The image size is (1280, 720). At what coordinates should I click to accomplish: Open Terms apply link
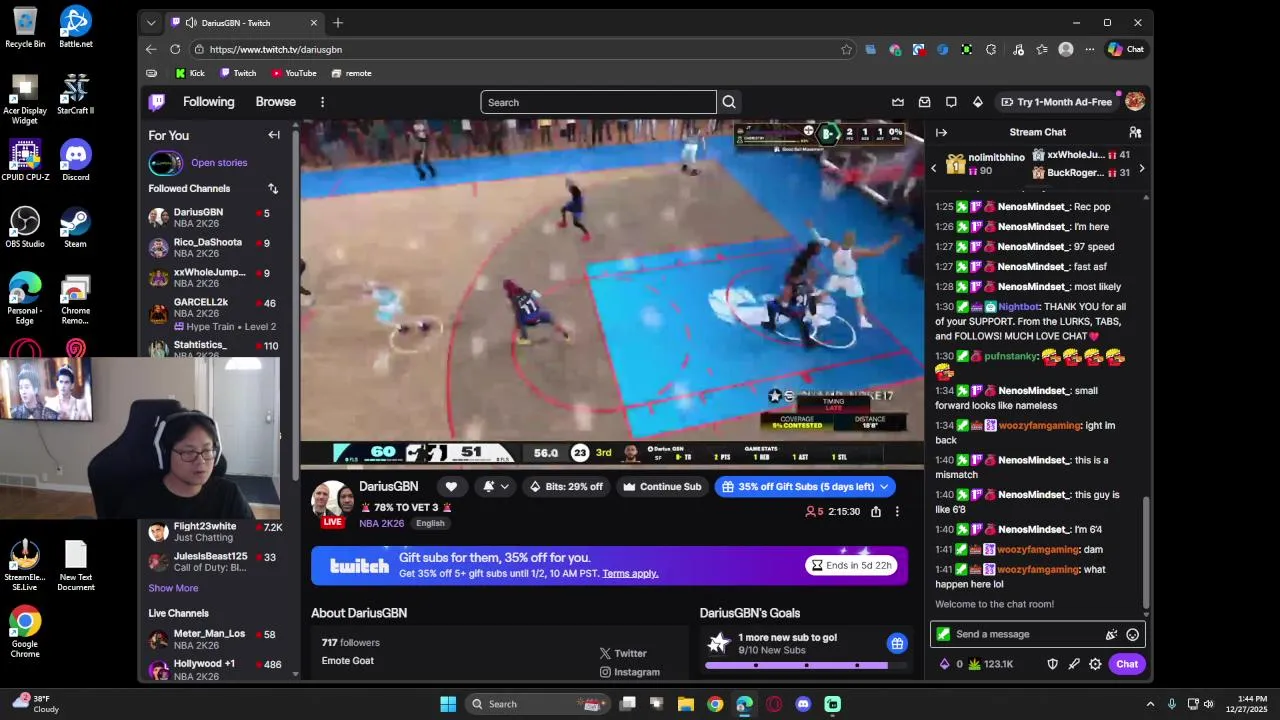pyautogui.click(x=630, y=574)
